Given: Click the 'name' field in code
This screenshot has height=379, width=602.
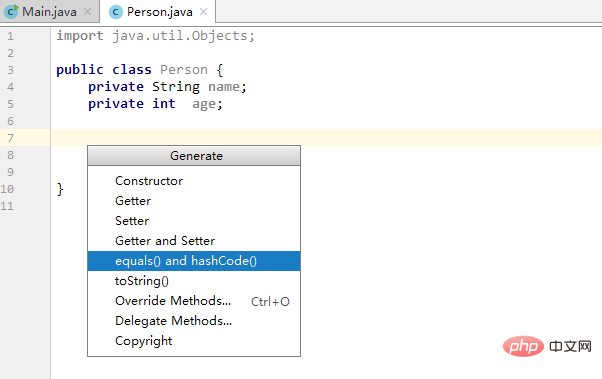Looking at the screenshot, I should (x=224, y=87).
